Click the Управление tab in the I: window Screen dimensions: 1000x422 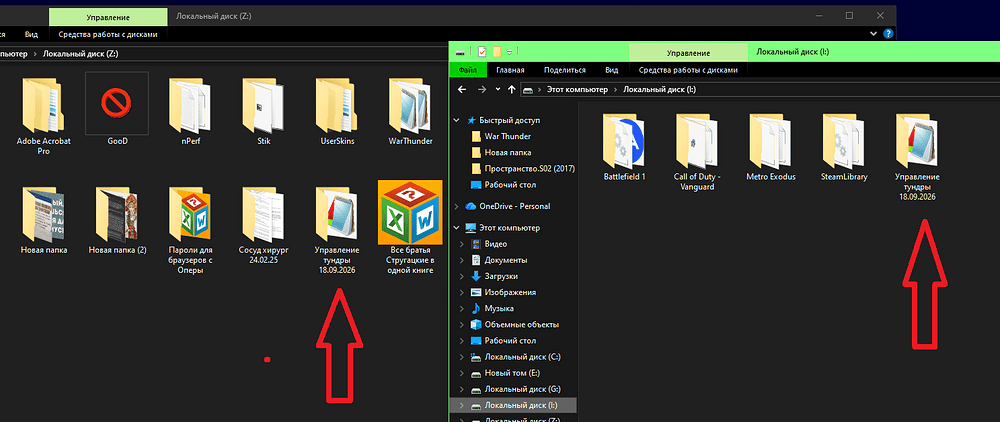tap(688, 53)
